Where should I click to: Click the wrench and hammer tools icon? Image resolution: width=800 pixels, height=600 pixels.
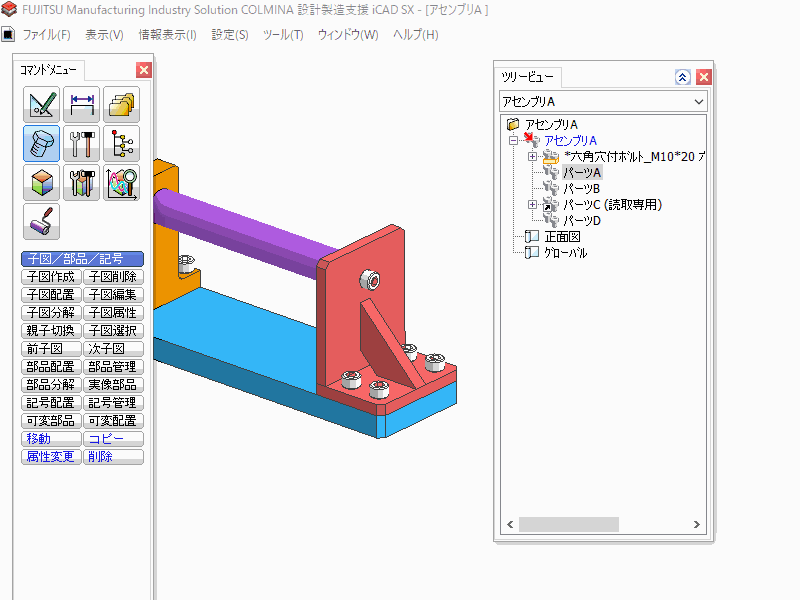82,144
